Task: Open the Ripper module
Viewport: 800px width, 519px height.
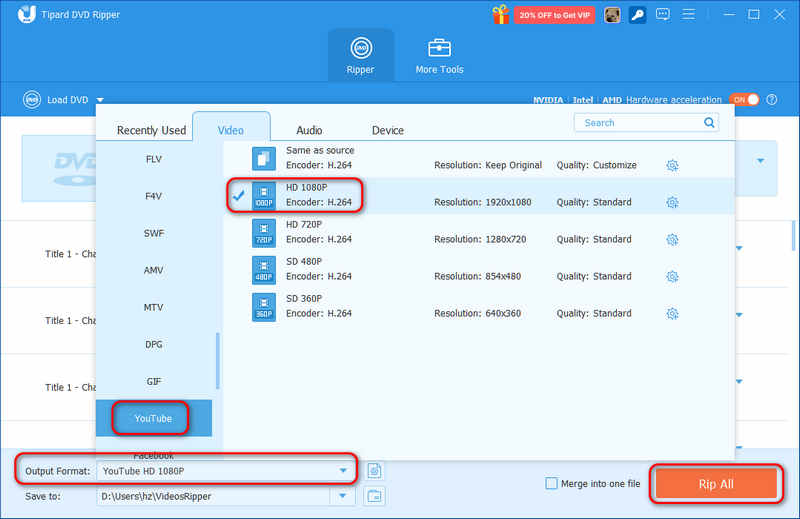Action: (x=360, y=56)
